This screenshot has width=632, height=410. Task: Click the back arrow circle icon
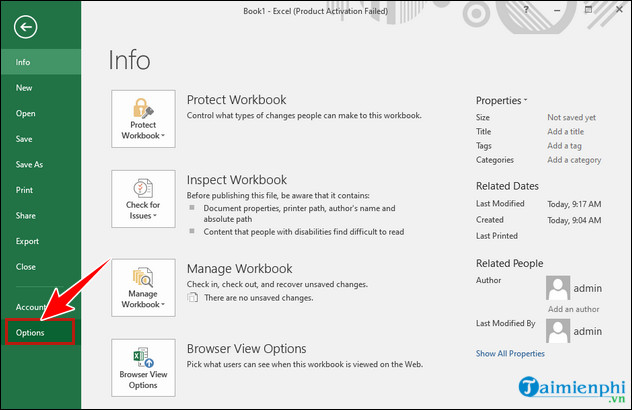coord(25,27)
